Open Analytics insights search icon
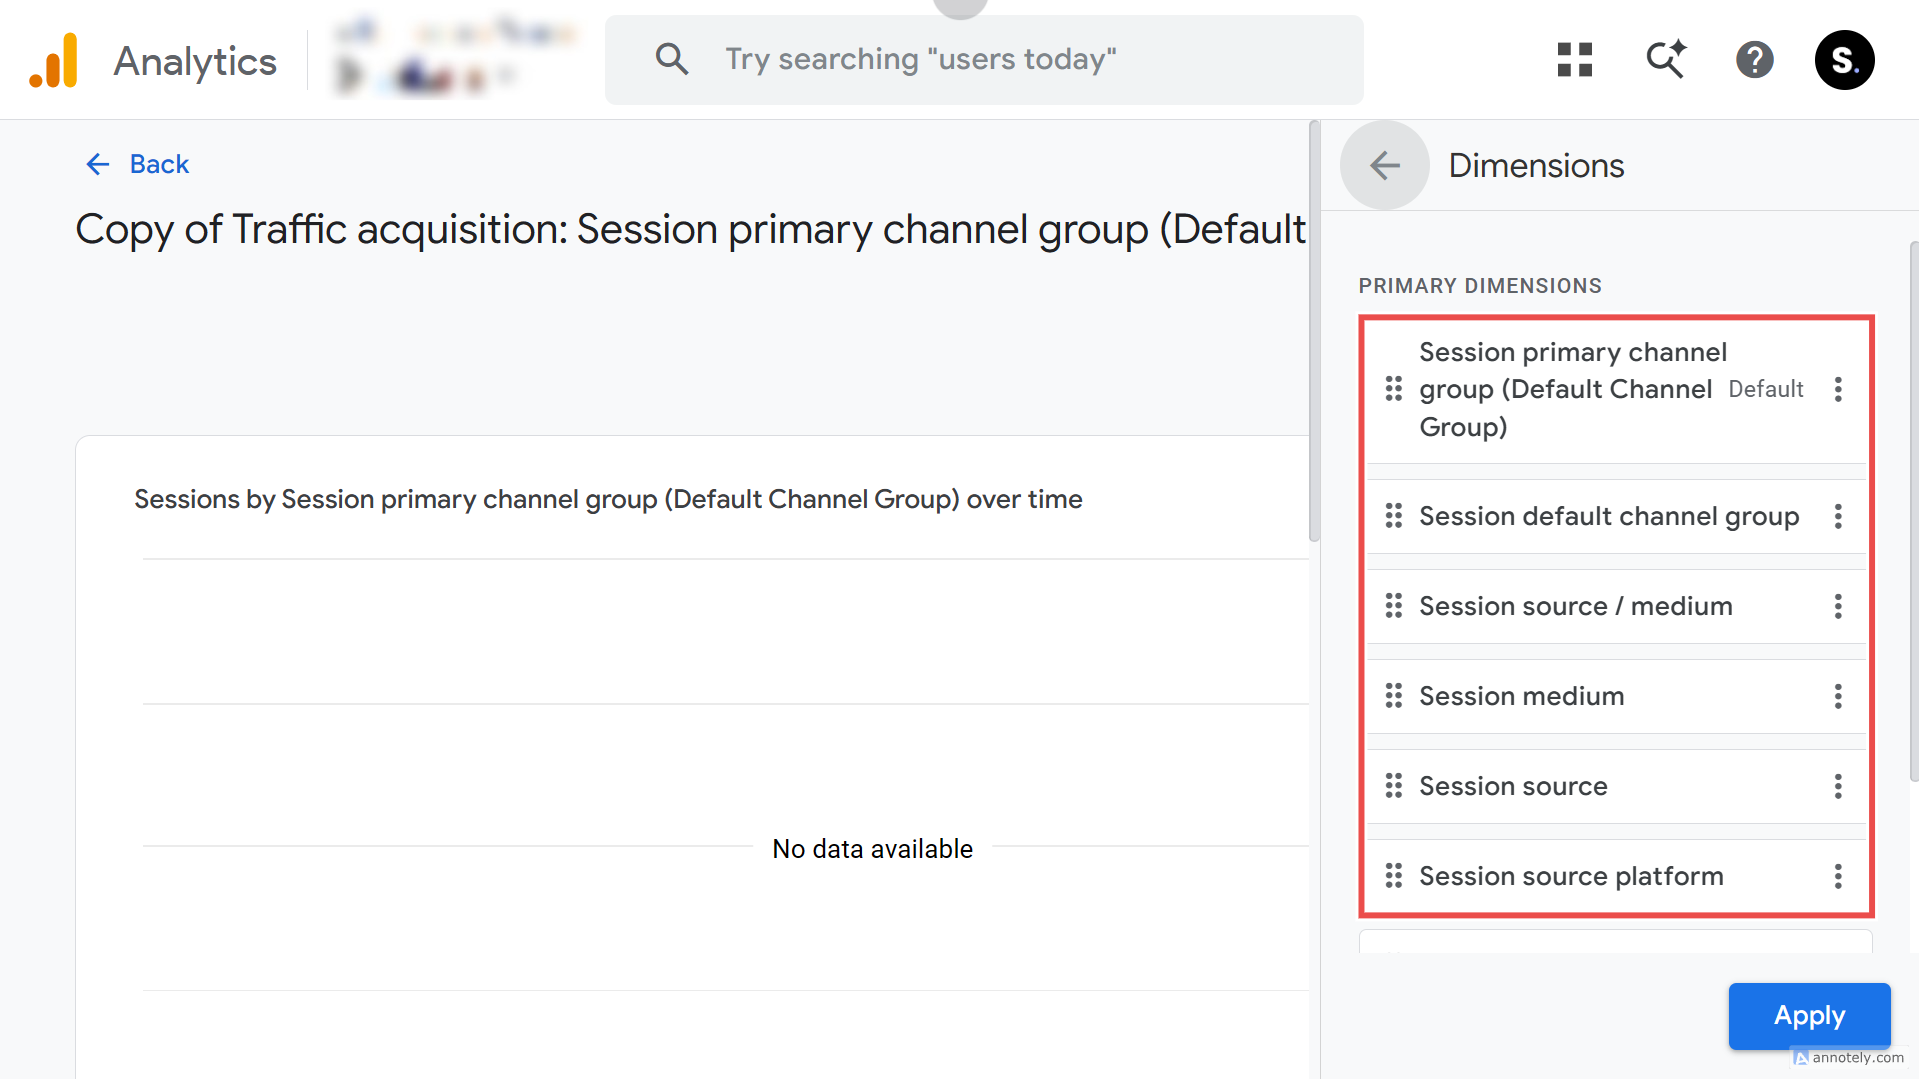 click(1666, 60)
